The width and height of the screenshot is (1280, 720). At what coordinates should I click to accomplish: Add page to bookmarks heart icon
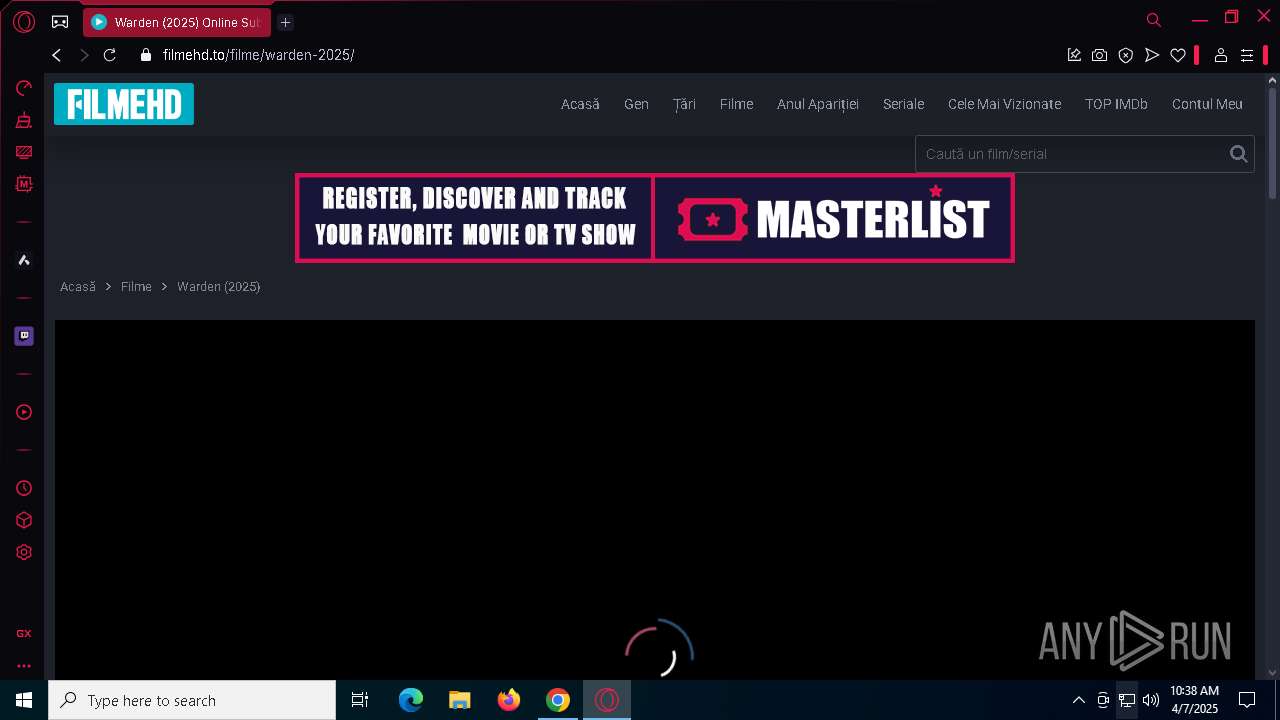point(1178,55)
